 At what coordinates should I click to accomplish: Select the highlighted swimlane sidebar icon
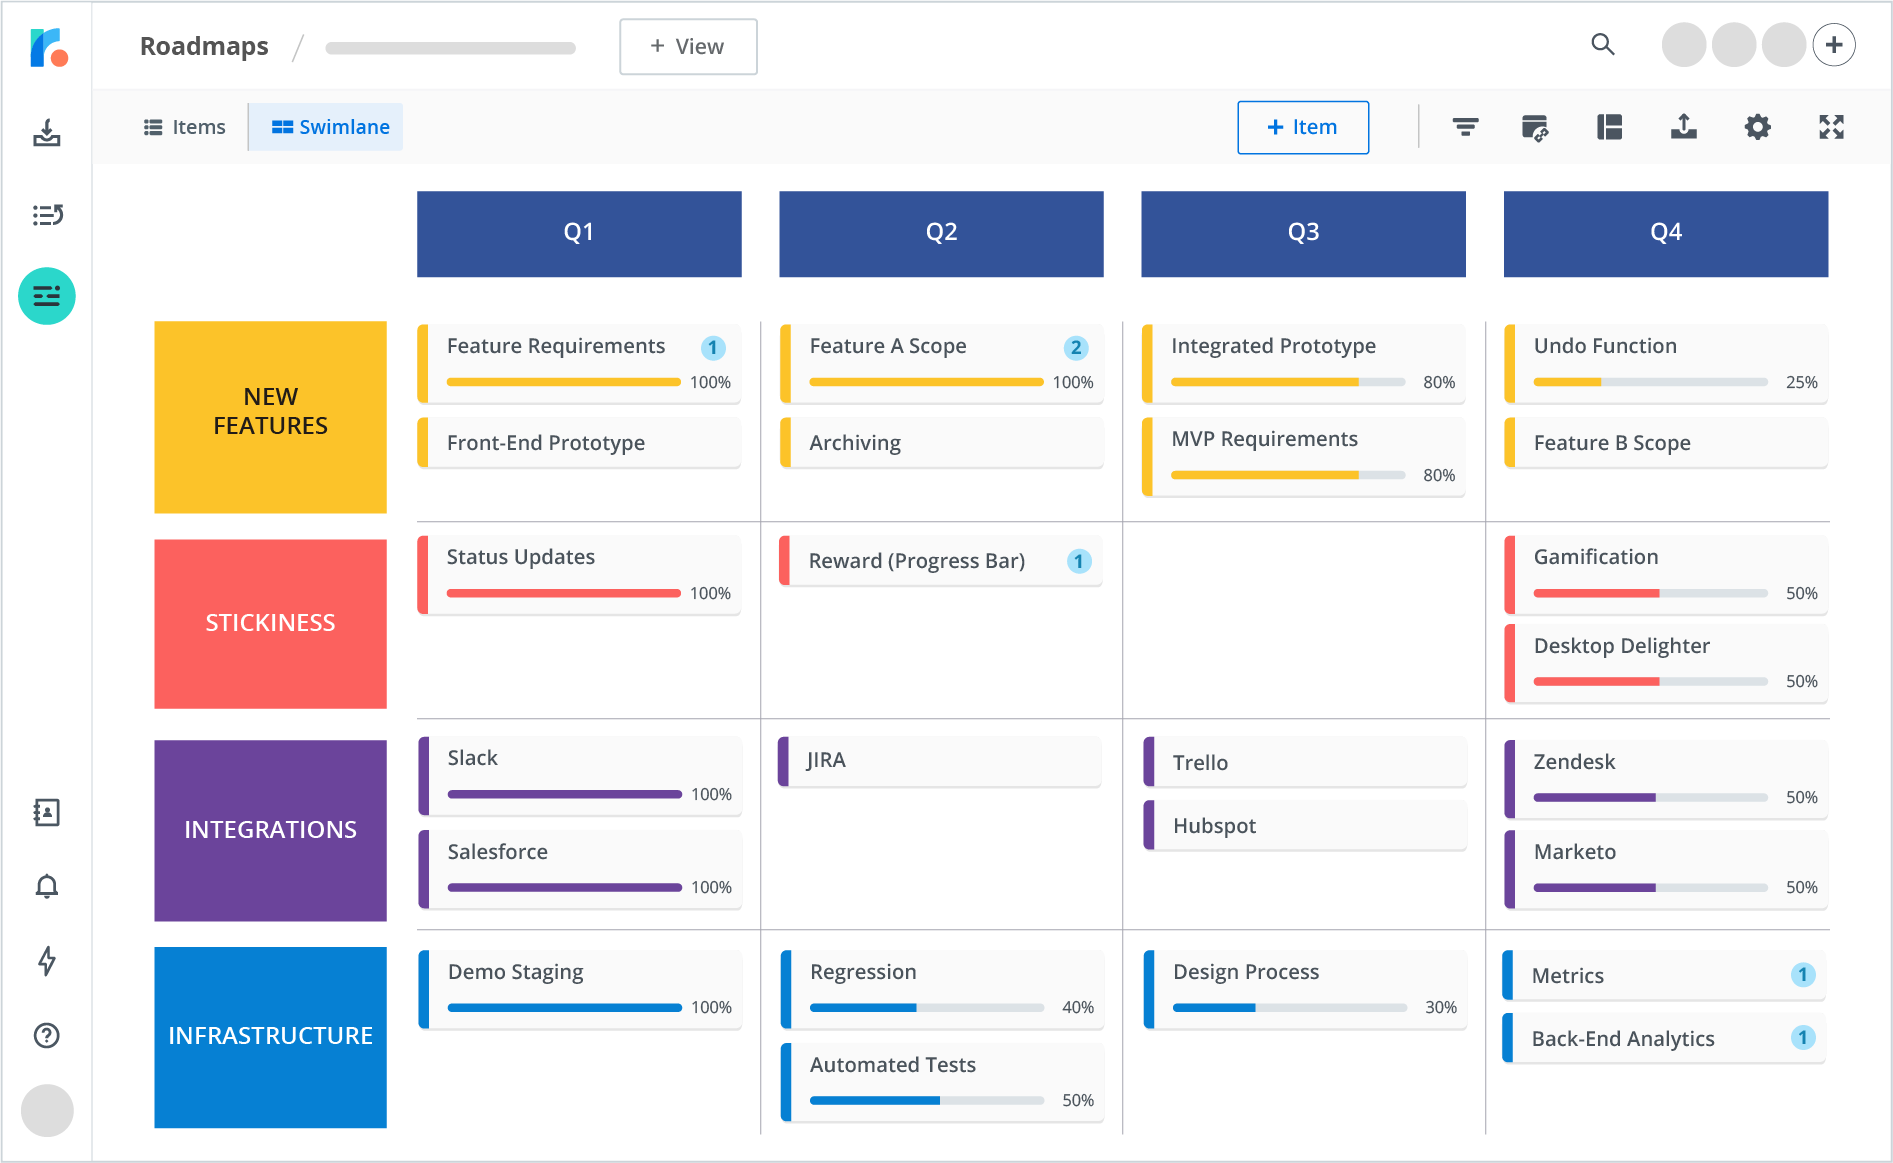pos(46,295)
